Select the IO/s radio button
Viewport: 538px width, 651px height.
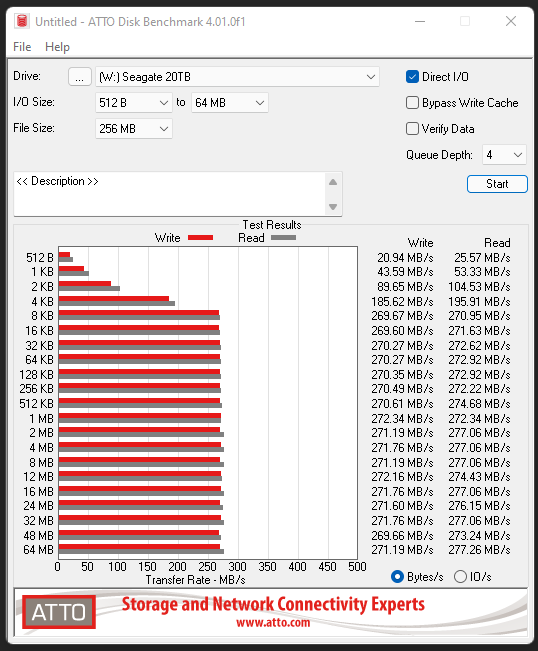tap(460, 577)
